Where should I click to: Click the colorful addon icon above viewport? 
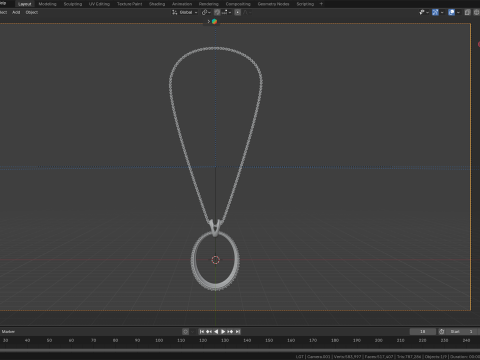(x=214, y=21)
